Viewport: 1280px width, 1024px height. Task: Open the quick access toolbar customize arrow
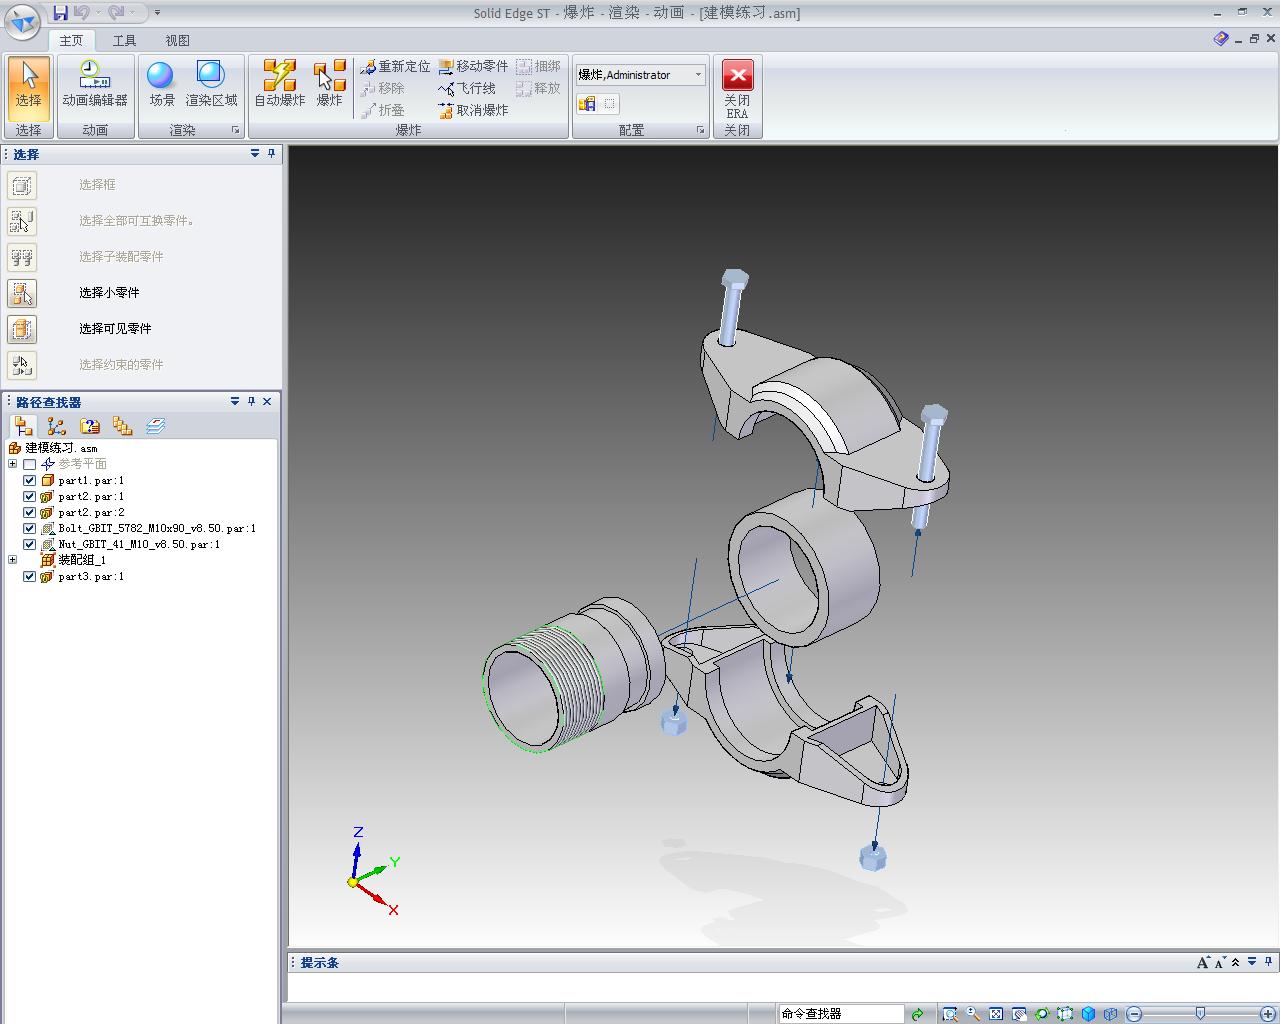157,13
